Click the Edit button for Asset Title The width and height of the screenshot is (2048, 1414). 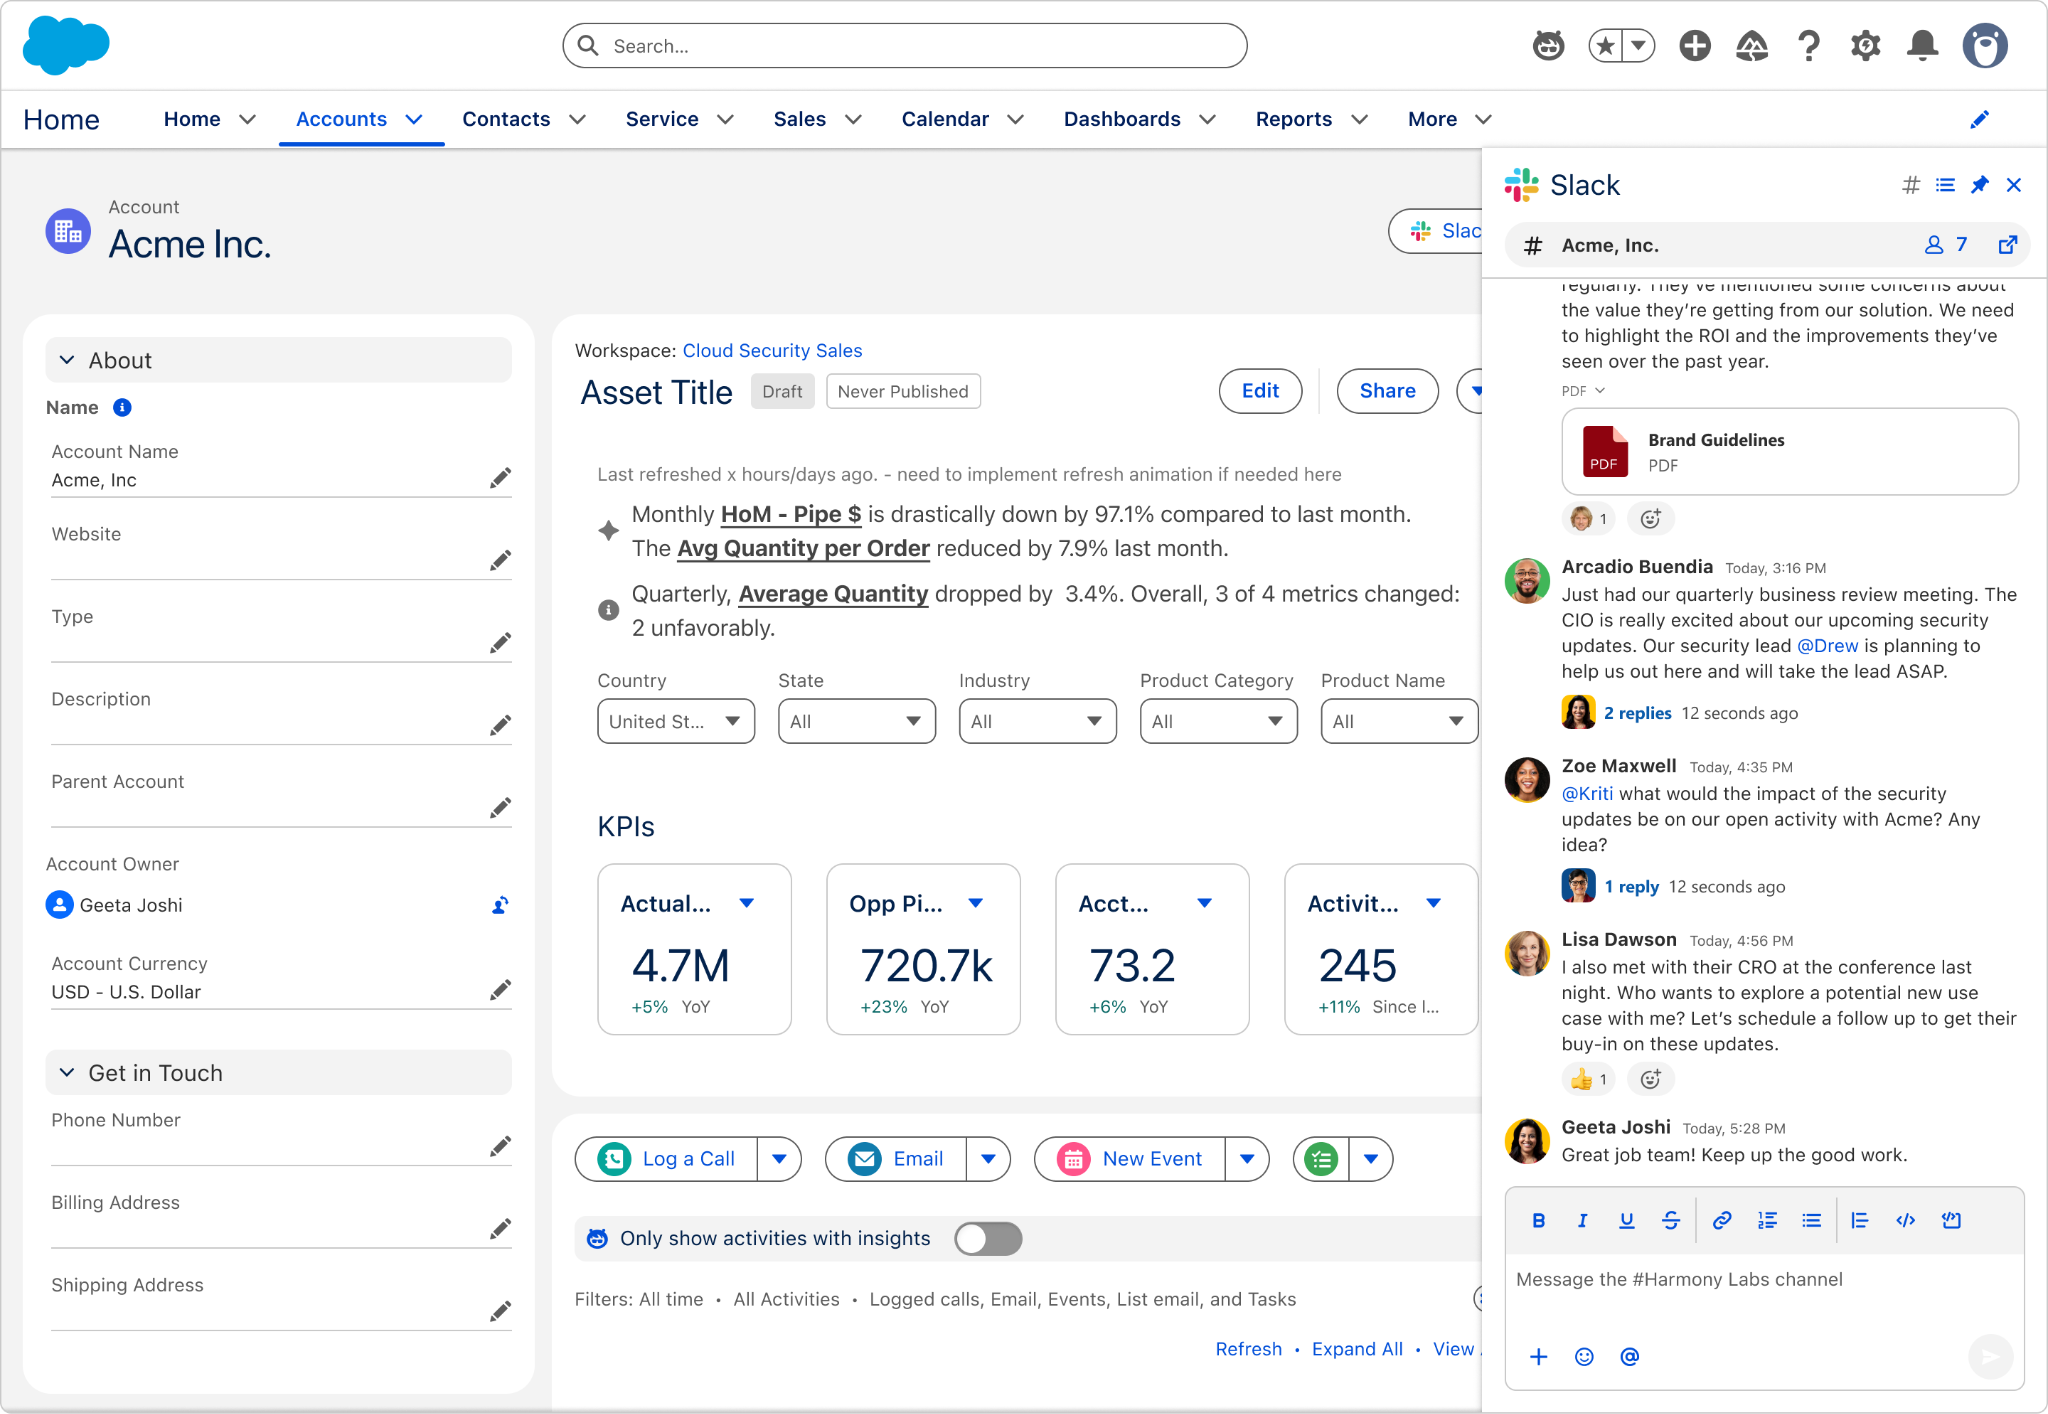coord(1260,391)
